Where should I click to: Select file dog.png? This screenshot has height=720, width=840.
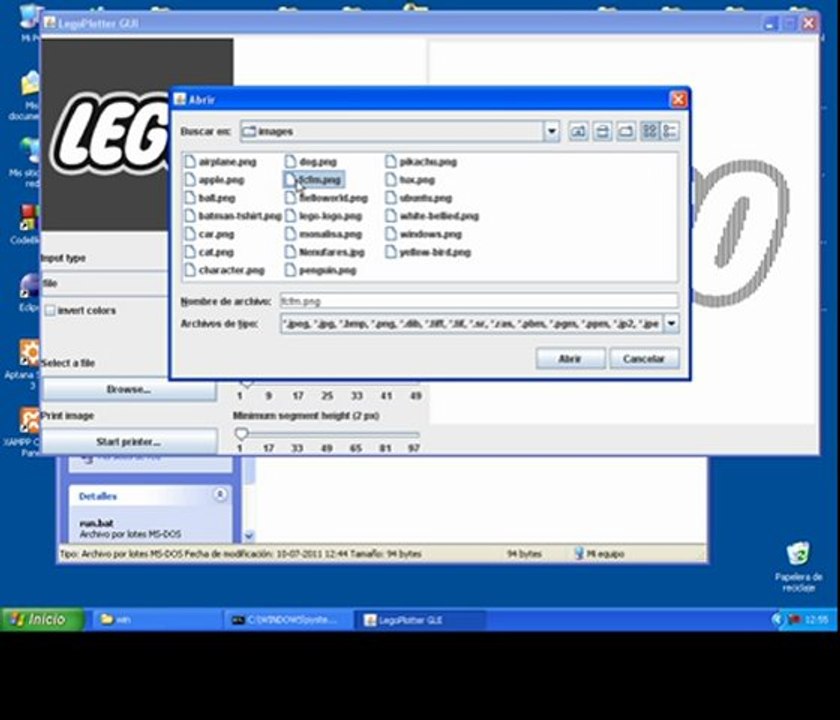click(311, 162)
